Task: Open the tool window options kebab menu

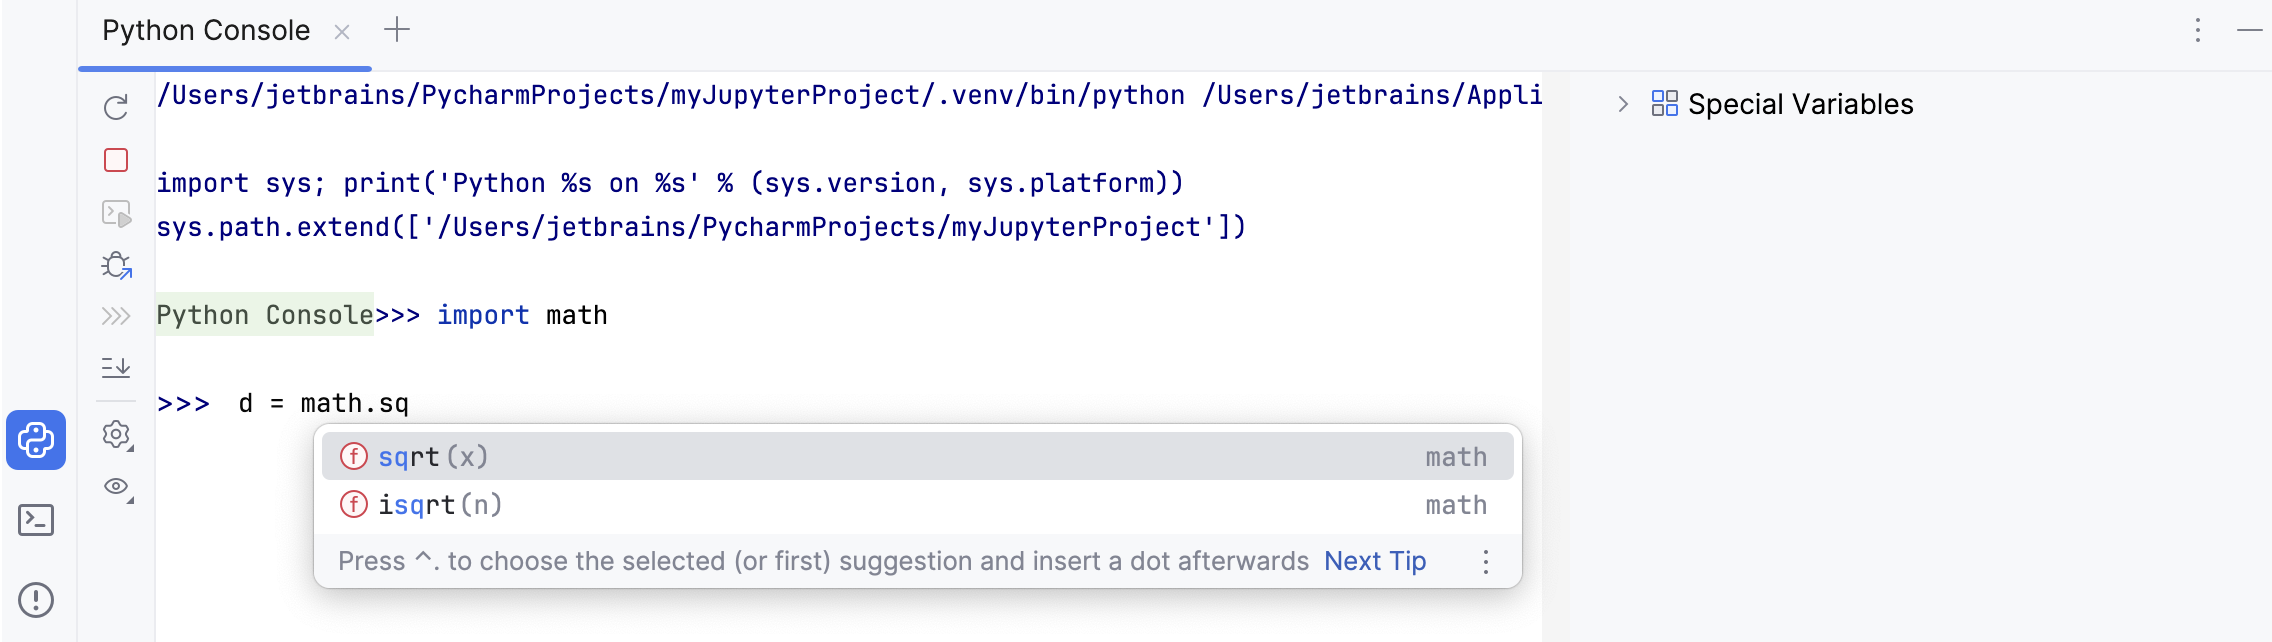Action: click(2196, 31)
